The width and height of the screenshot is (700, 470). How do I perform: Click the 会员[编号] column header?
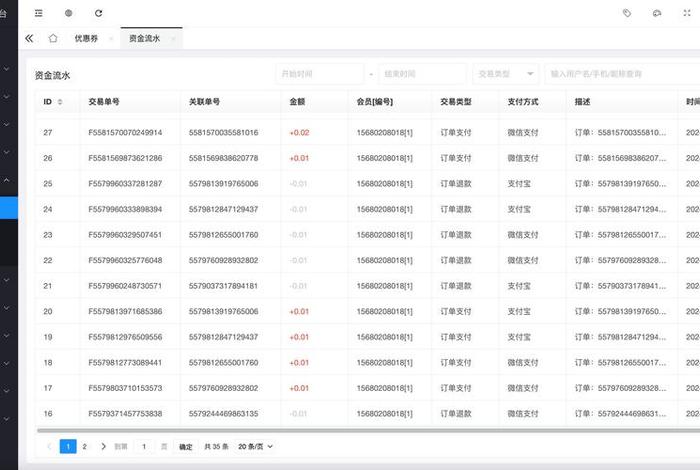[x=375, y=102]
